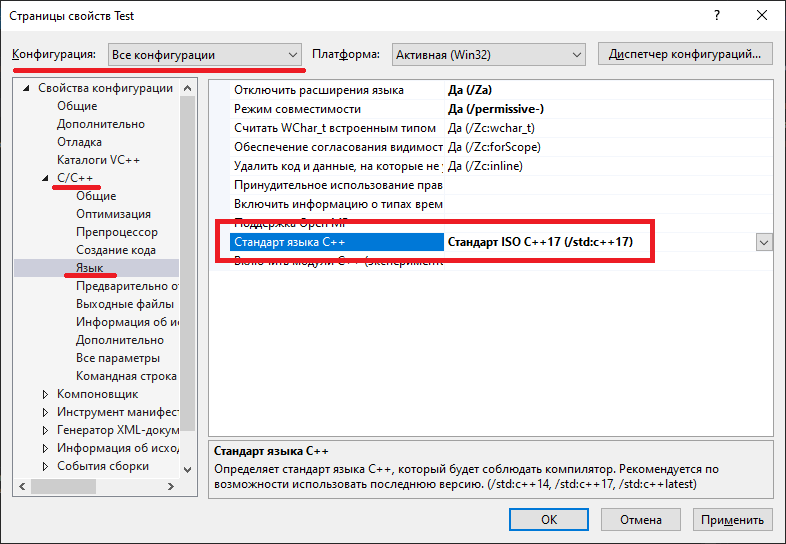The height and width of the screenshot is (544, 786).
Task: Select the Язык tree item
Action: 90,268
